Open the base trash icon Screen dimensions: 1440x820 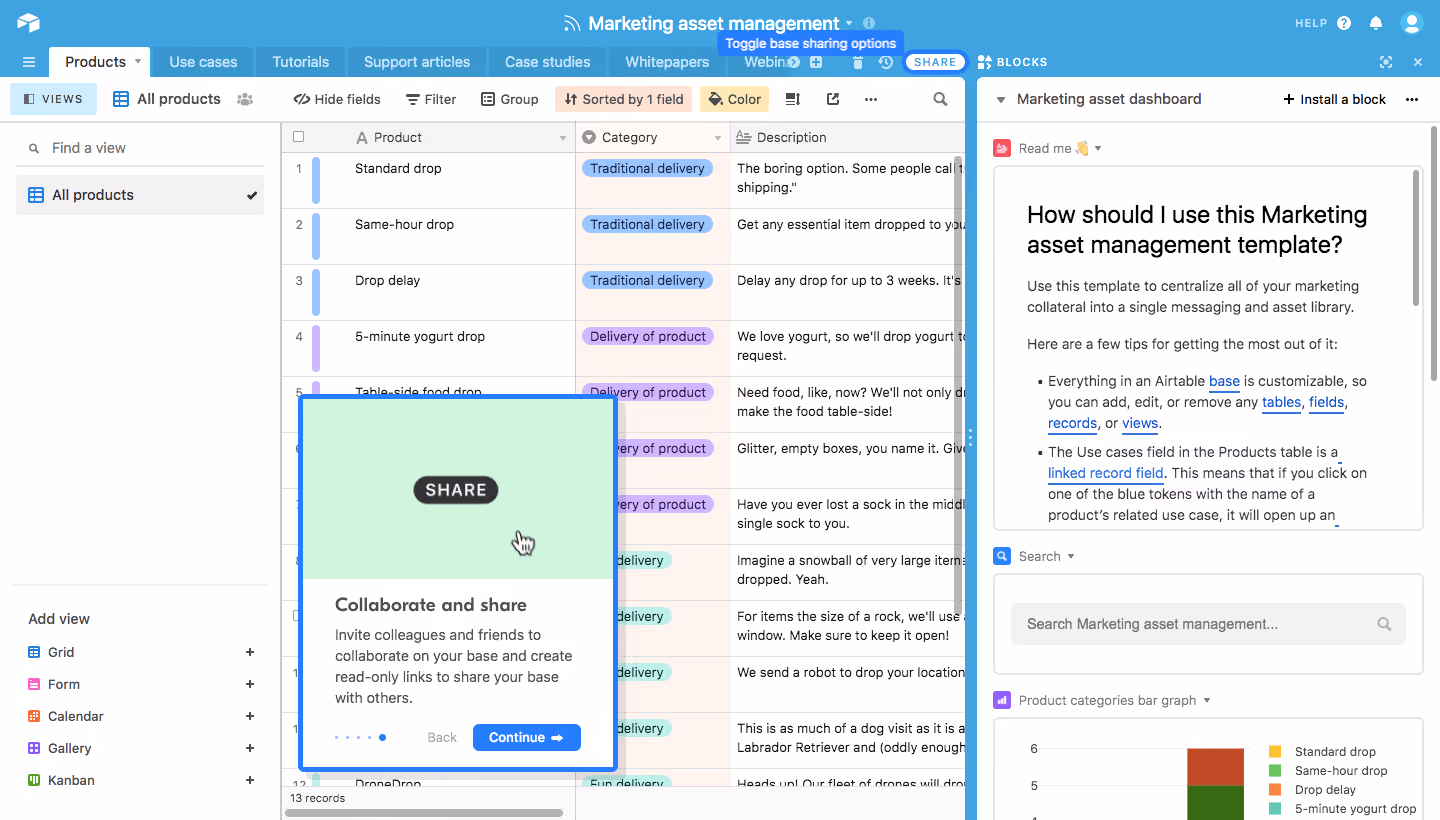858,62
